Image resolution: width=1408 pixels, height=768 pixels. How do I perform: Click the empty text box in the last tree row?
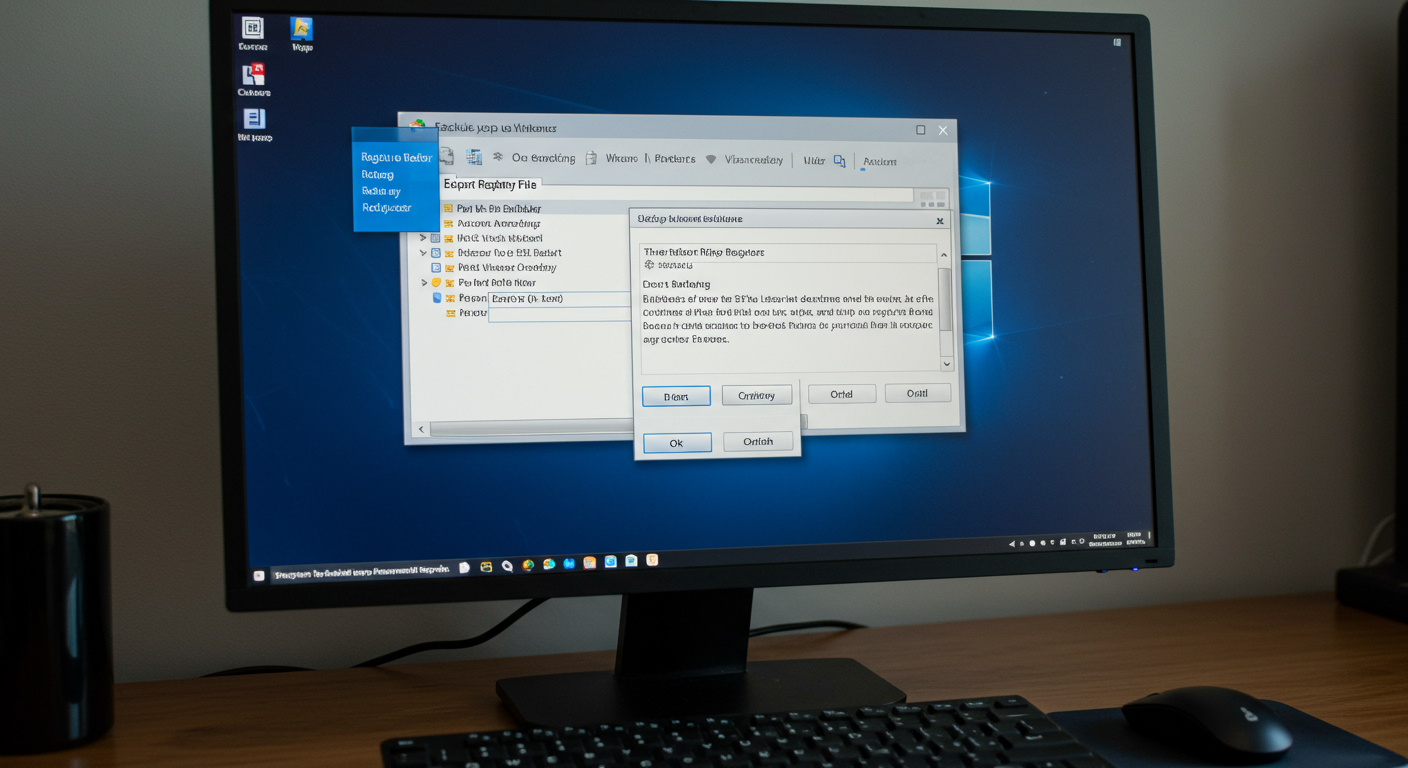559,314
